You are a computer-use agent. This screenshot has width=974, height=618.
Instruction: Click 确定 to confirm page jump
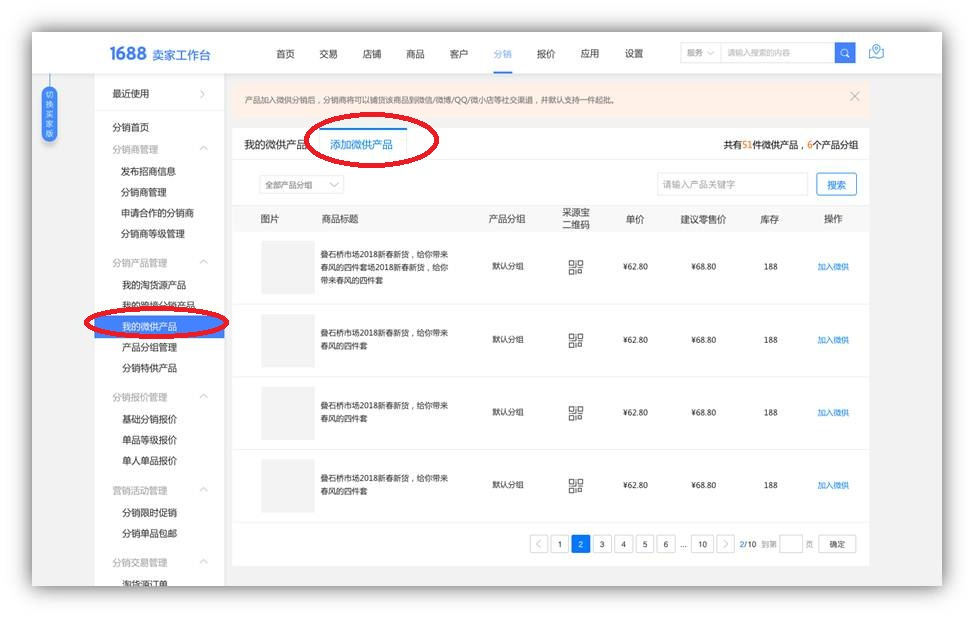pos(836,543)
